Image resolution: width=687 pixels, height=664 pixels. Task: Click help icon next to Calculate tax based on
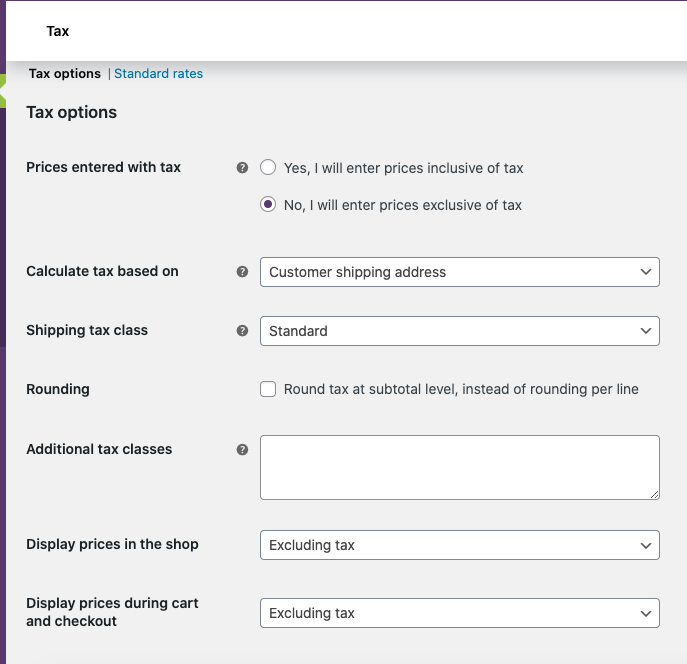pos(242,271)
